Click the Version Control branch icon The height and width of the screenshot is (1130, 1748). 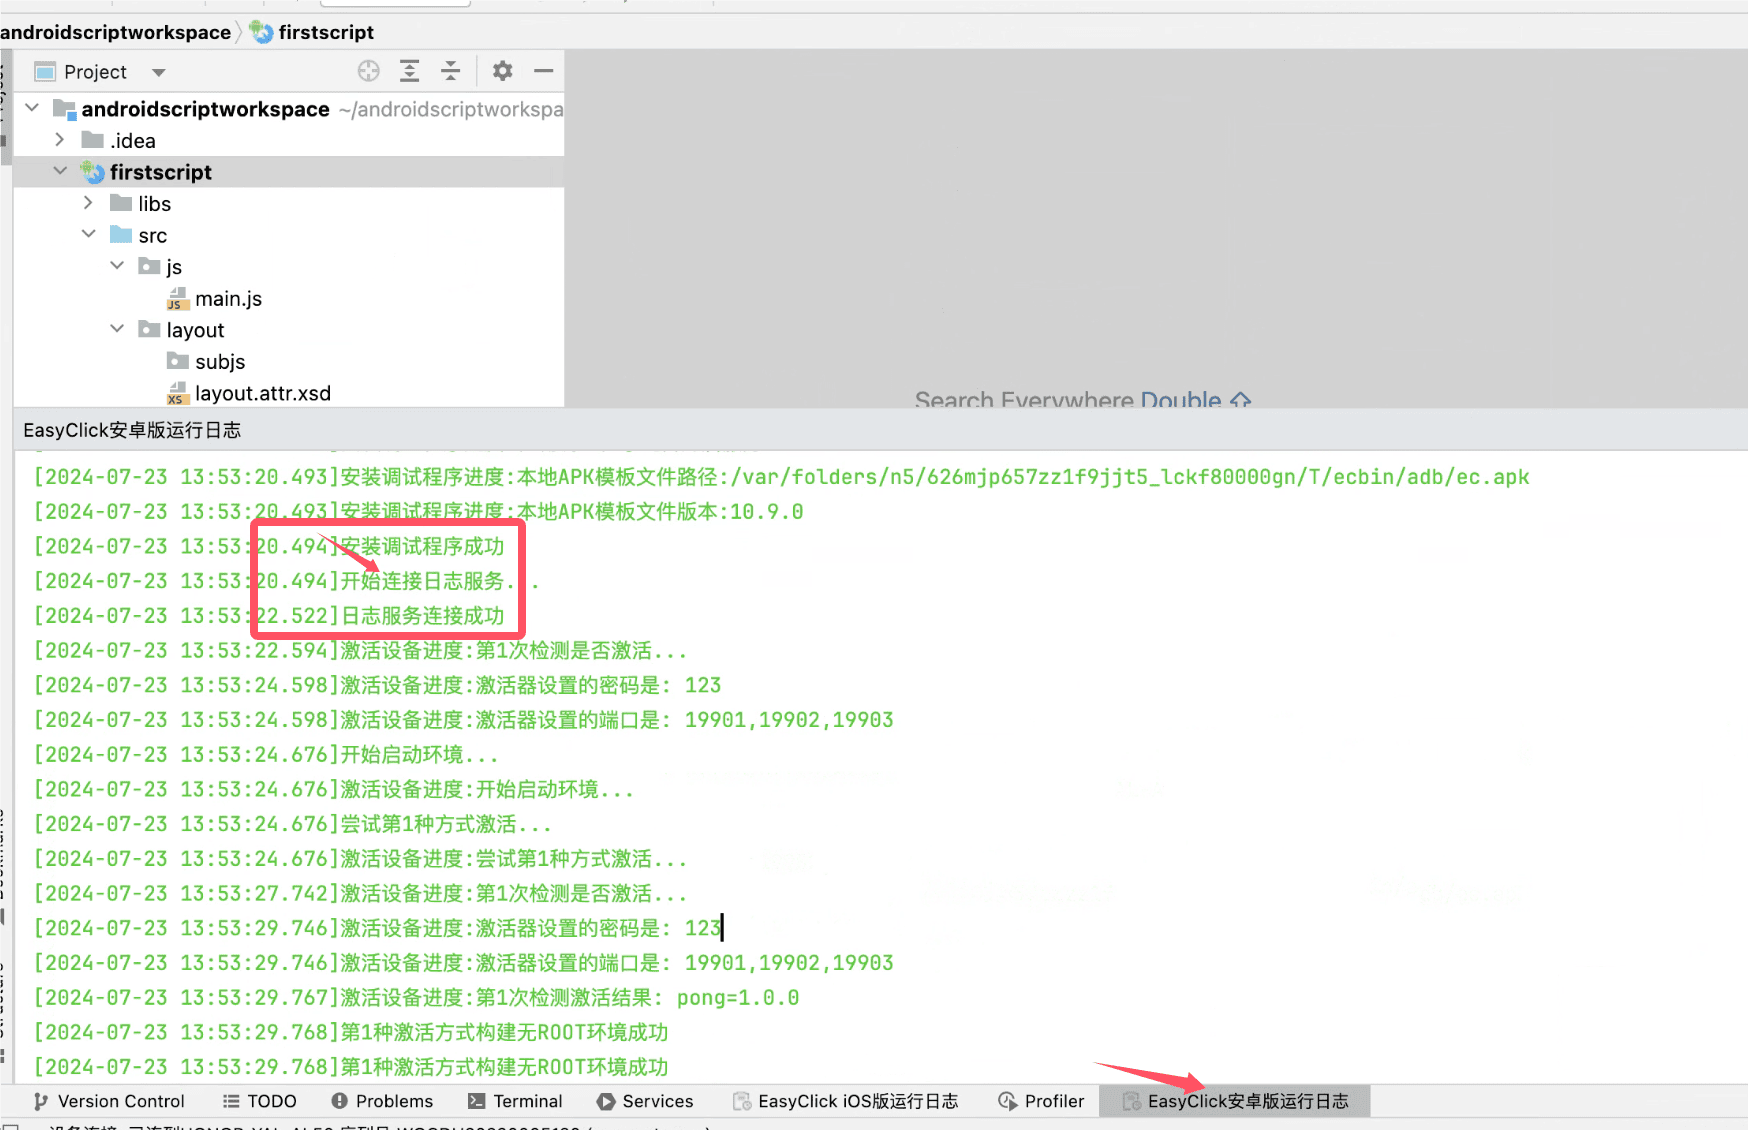click(x=41, y=1101)
